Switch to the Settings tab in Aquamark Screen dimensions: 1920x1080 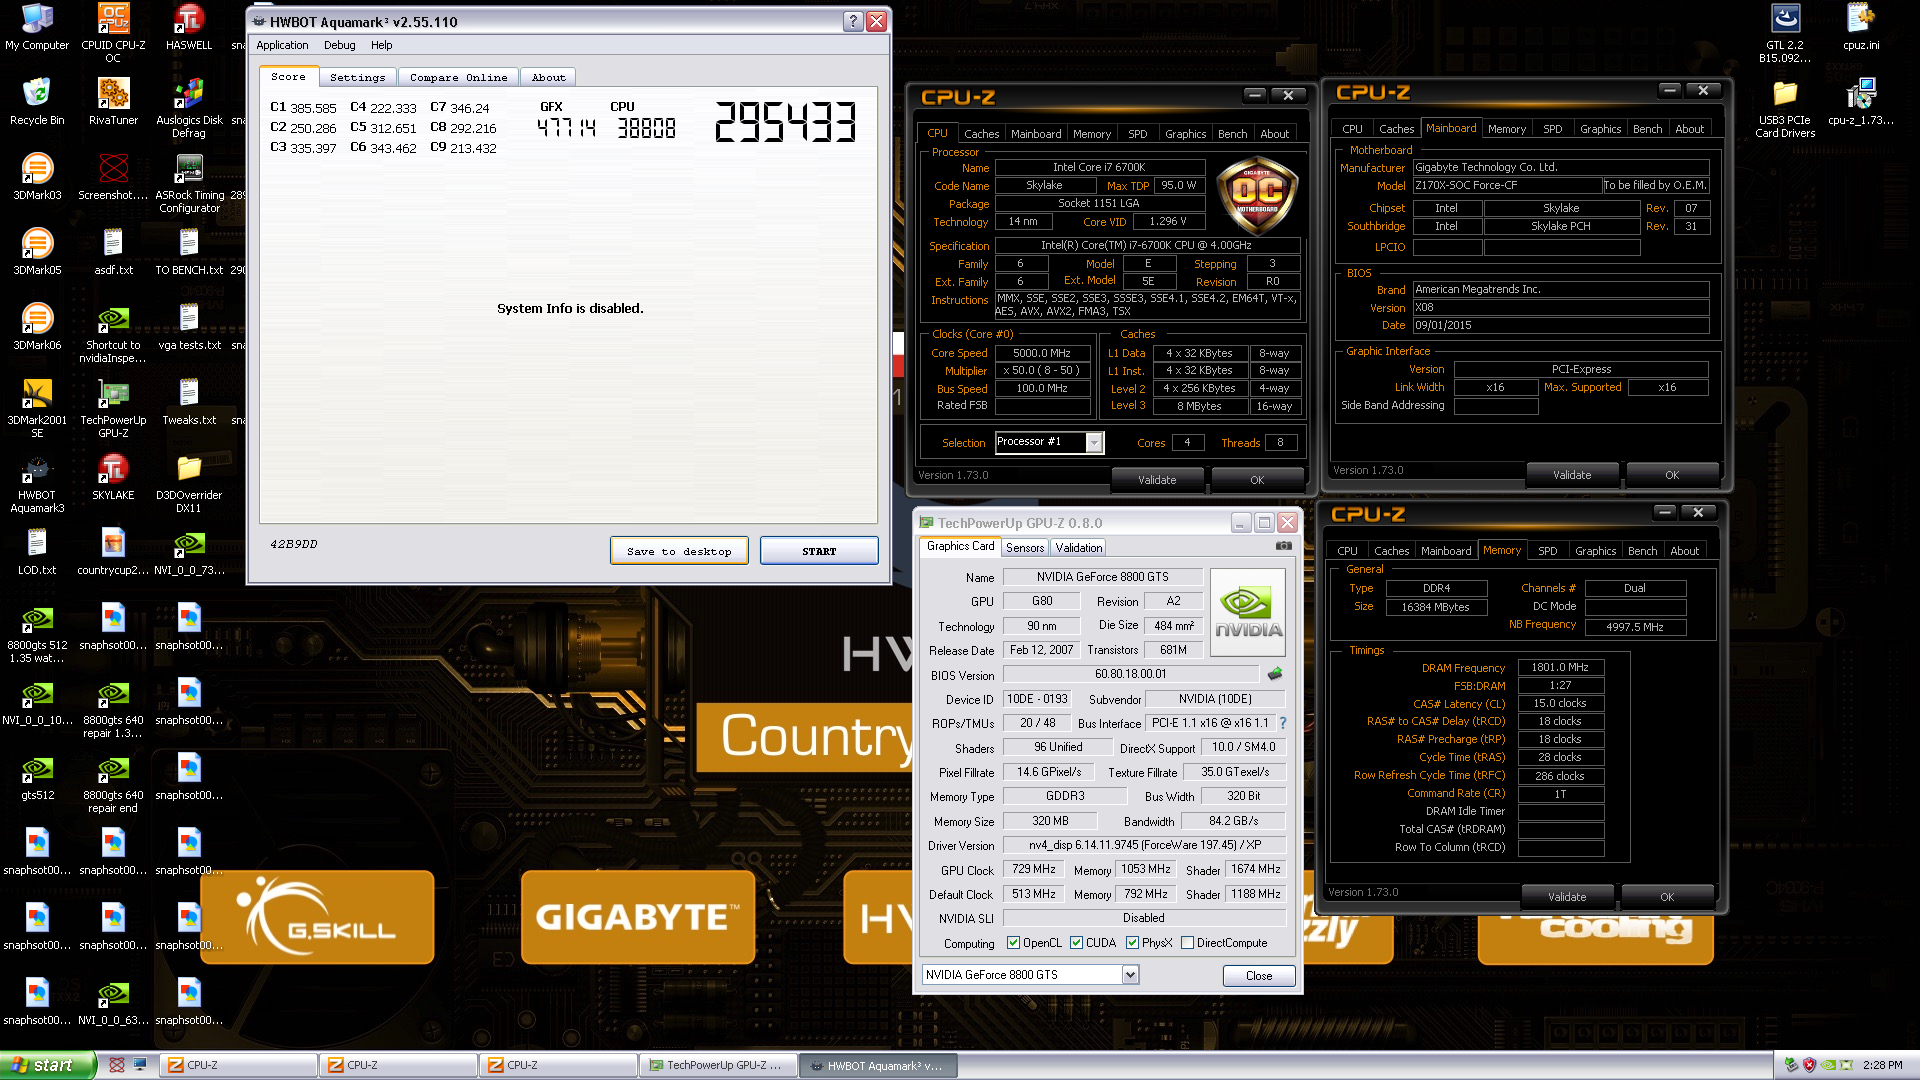coord(357,77)
